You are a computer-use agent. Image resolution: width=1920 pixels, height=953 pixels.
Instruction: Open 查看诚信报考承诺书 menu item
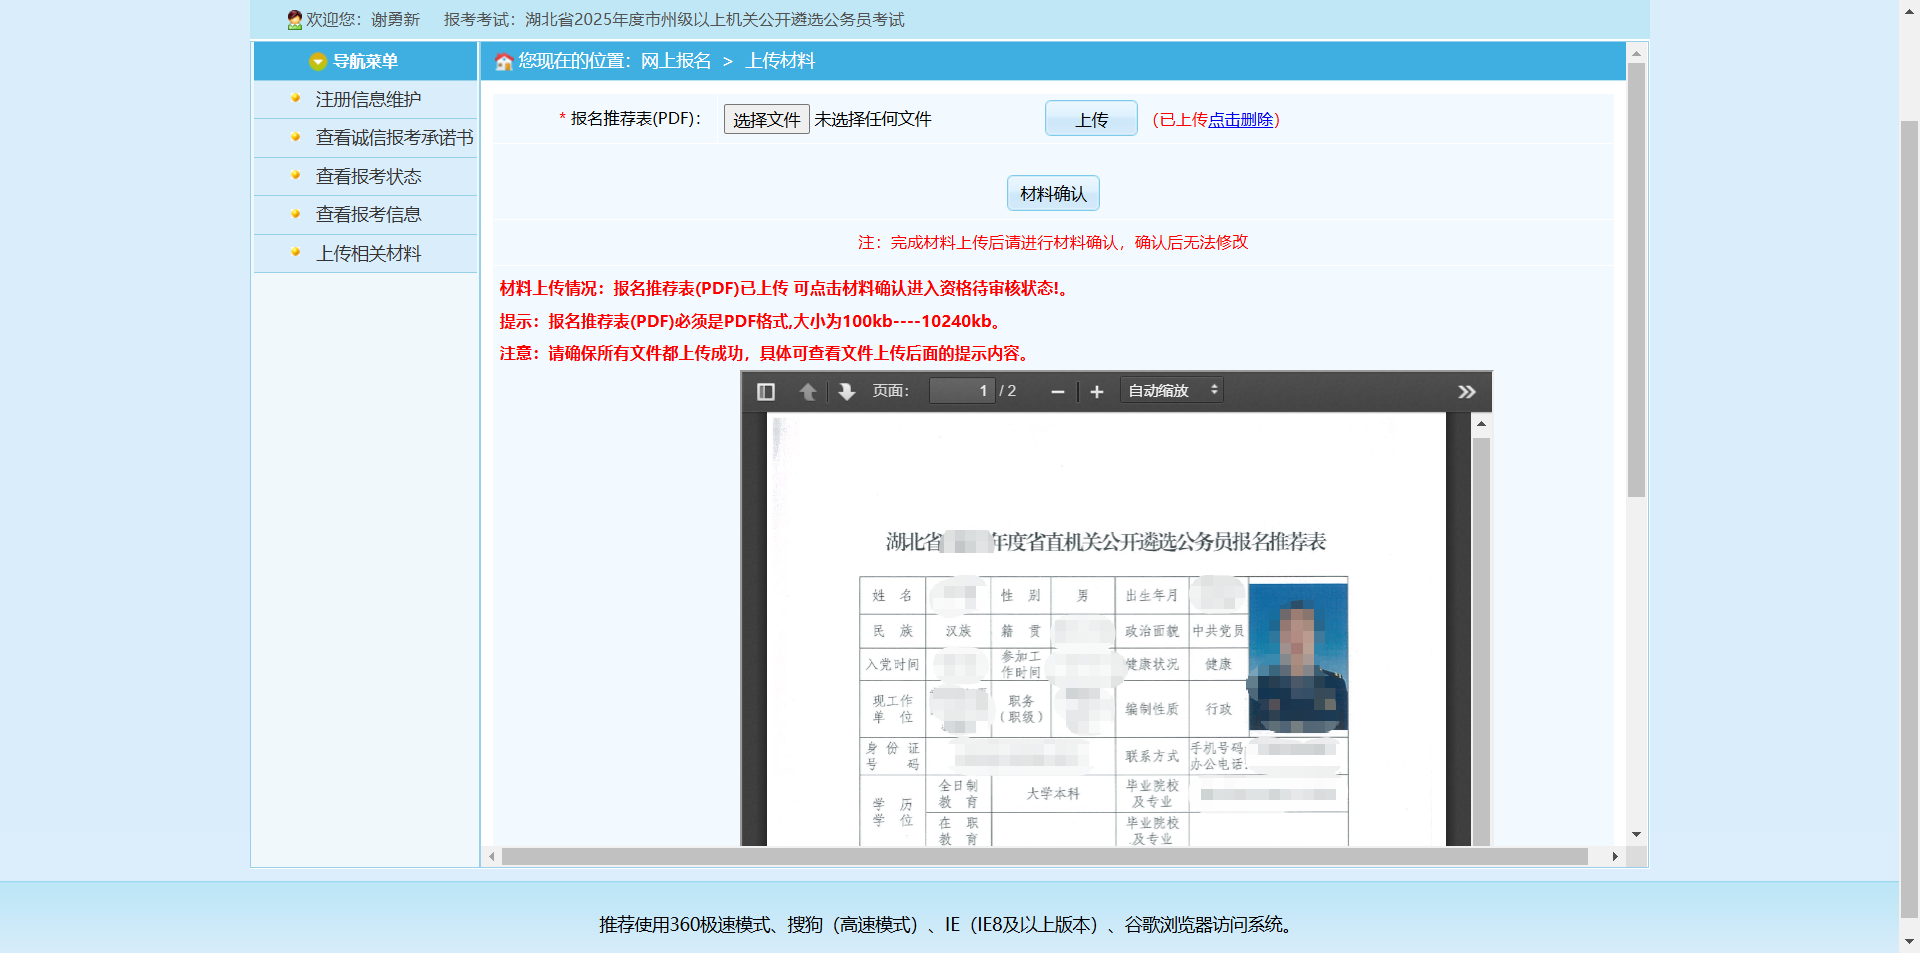coord(394,138)
